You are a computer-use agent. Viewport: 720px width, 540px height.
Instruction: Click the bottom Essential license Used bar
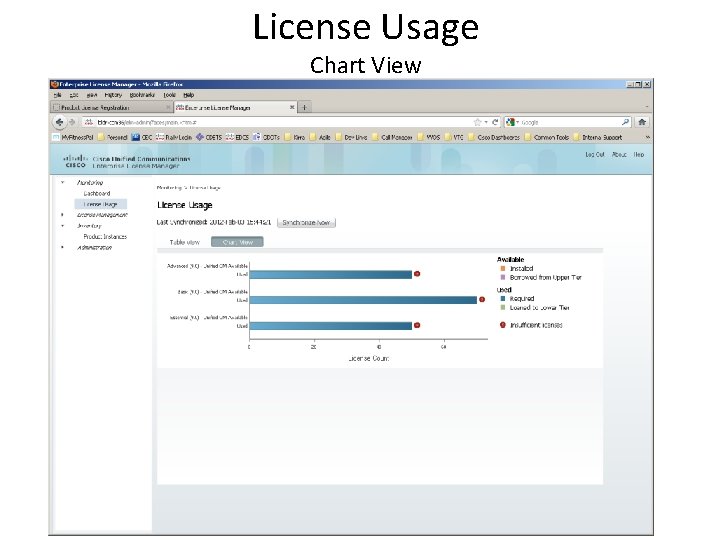331,326
